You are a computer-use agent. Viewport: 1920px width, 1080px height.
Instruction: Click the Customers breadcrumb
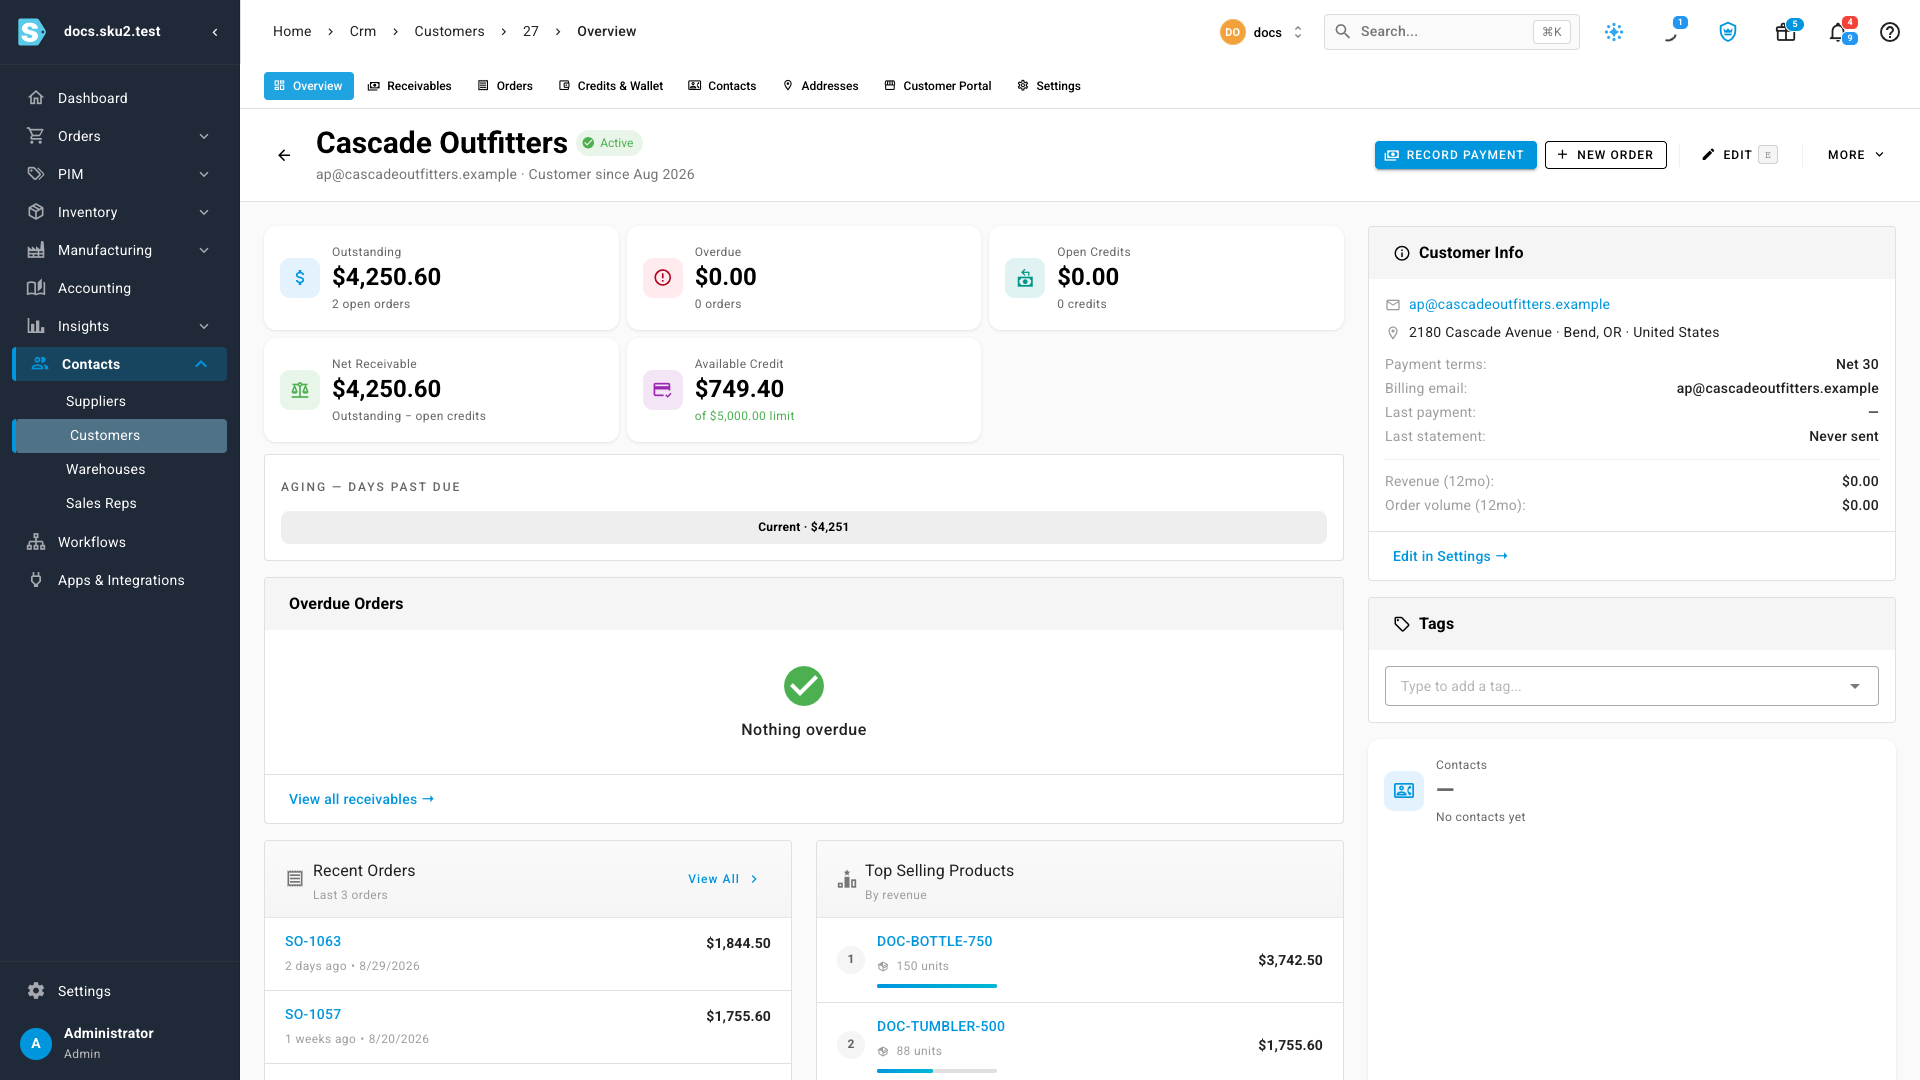[x=449, y=32]
